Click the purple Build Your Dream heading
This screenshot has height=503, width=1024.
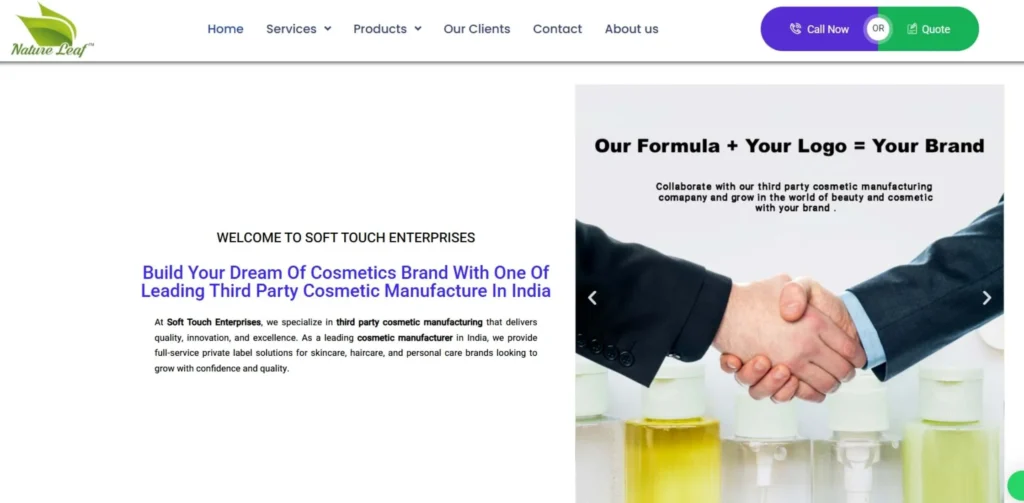[x=346, y=282]
